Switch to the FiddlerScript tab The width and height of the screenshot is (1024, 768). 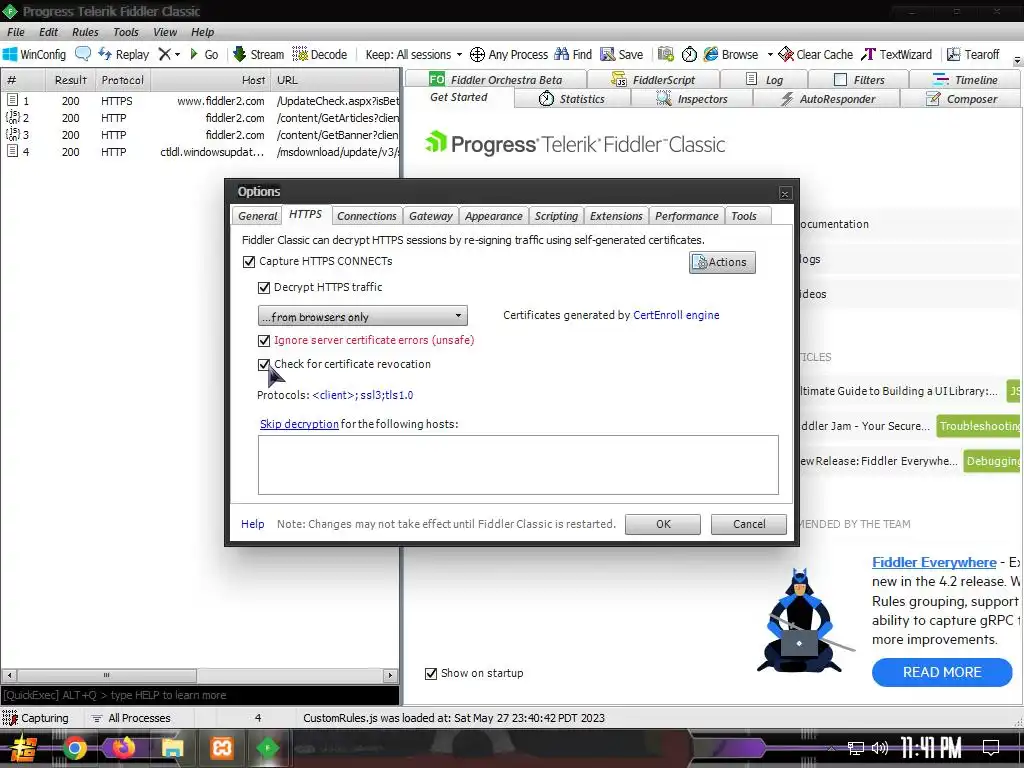pos(654,80)
